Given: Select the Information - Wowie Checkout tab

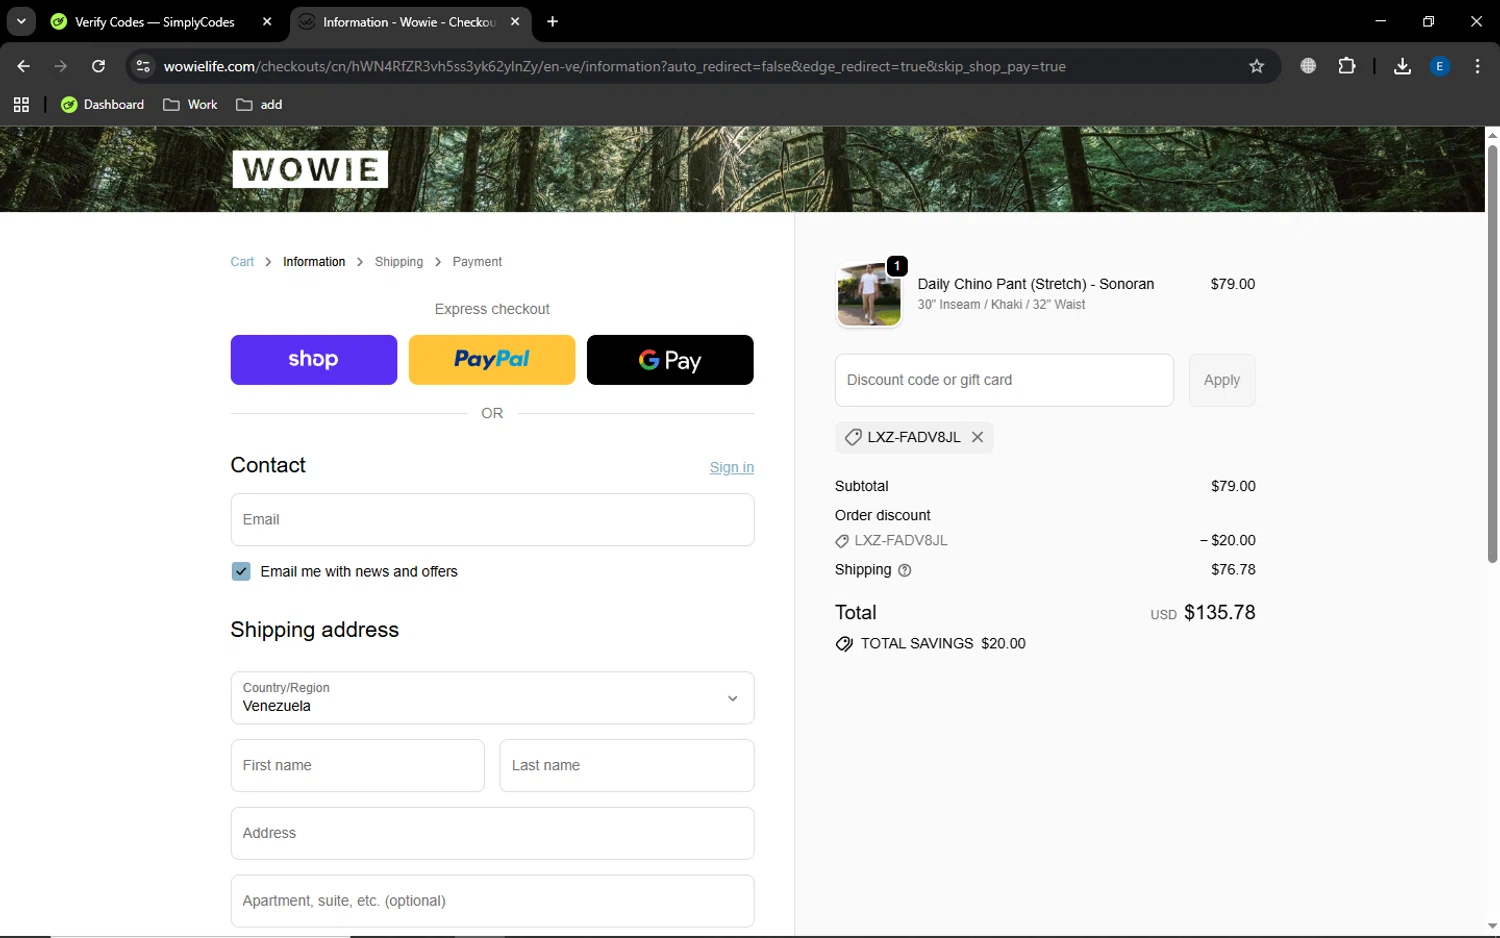Looking at the screenshot, I should point(410,22).
